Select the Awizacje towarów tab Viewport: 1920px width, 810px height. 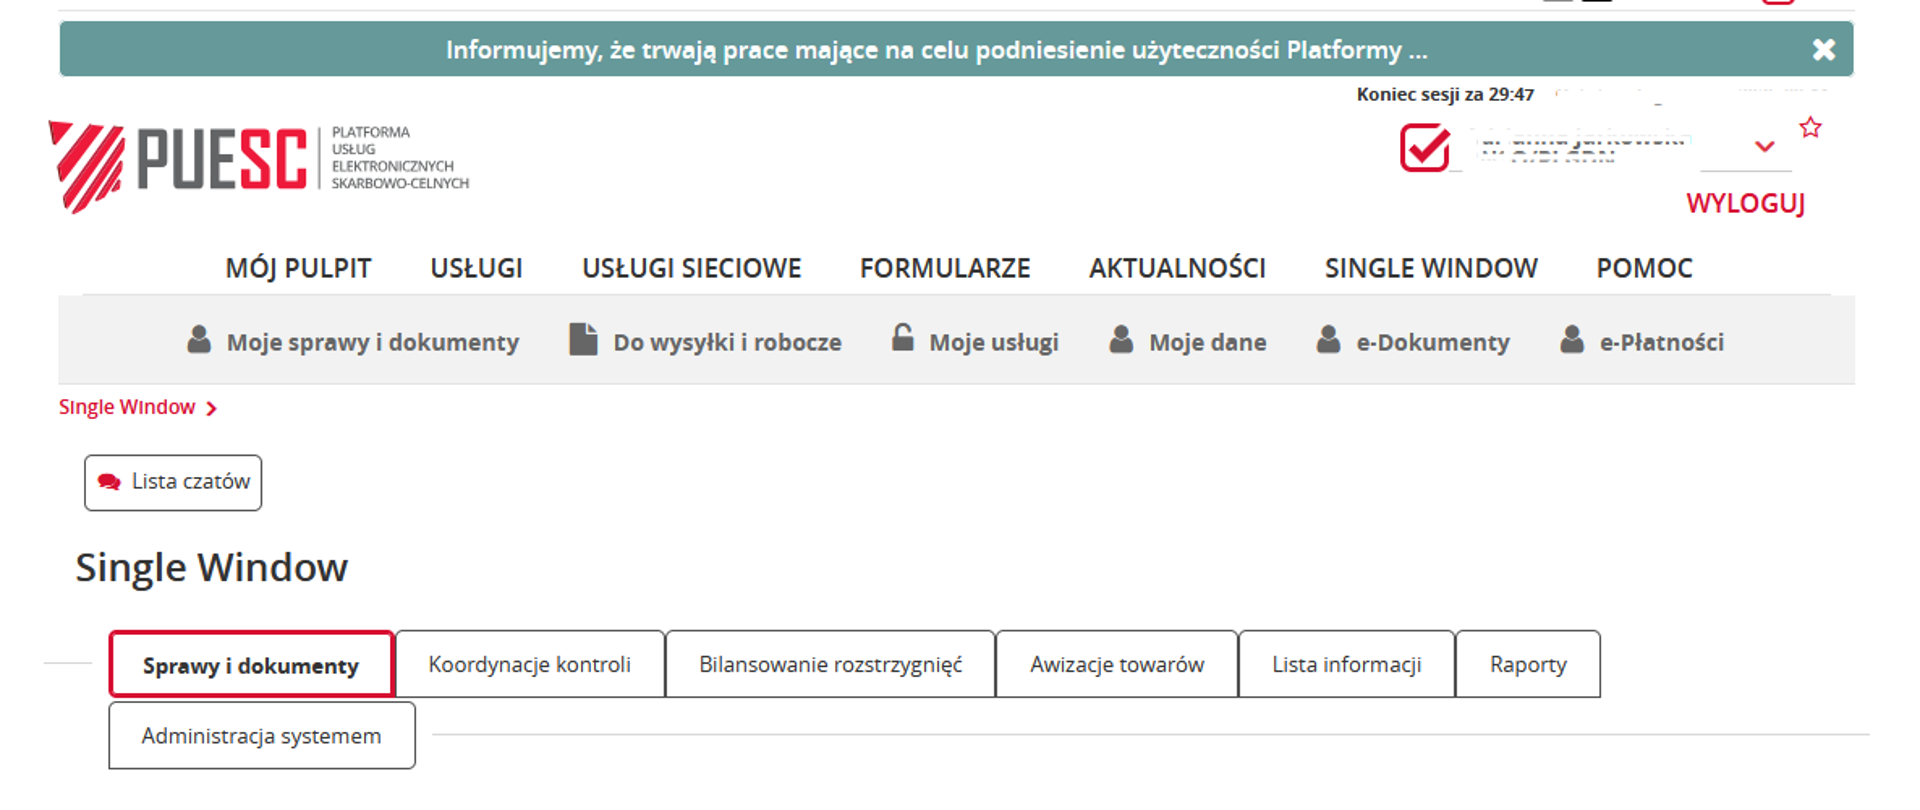(1116, 665)
